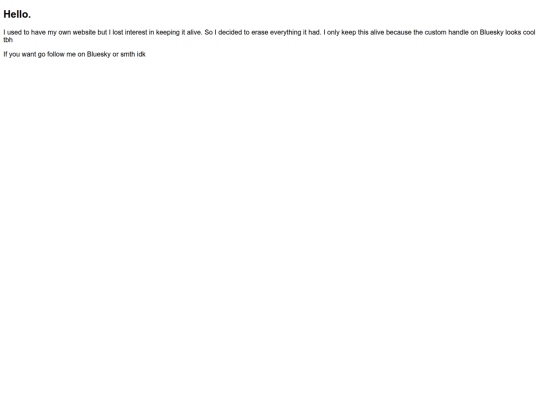Click the word "handle"
Viewport: 540px width, 405px height.
[458, 32]
